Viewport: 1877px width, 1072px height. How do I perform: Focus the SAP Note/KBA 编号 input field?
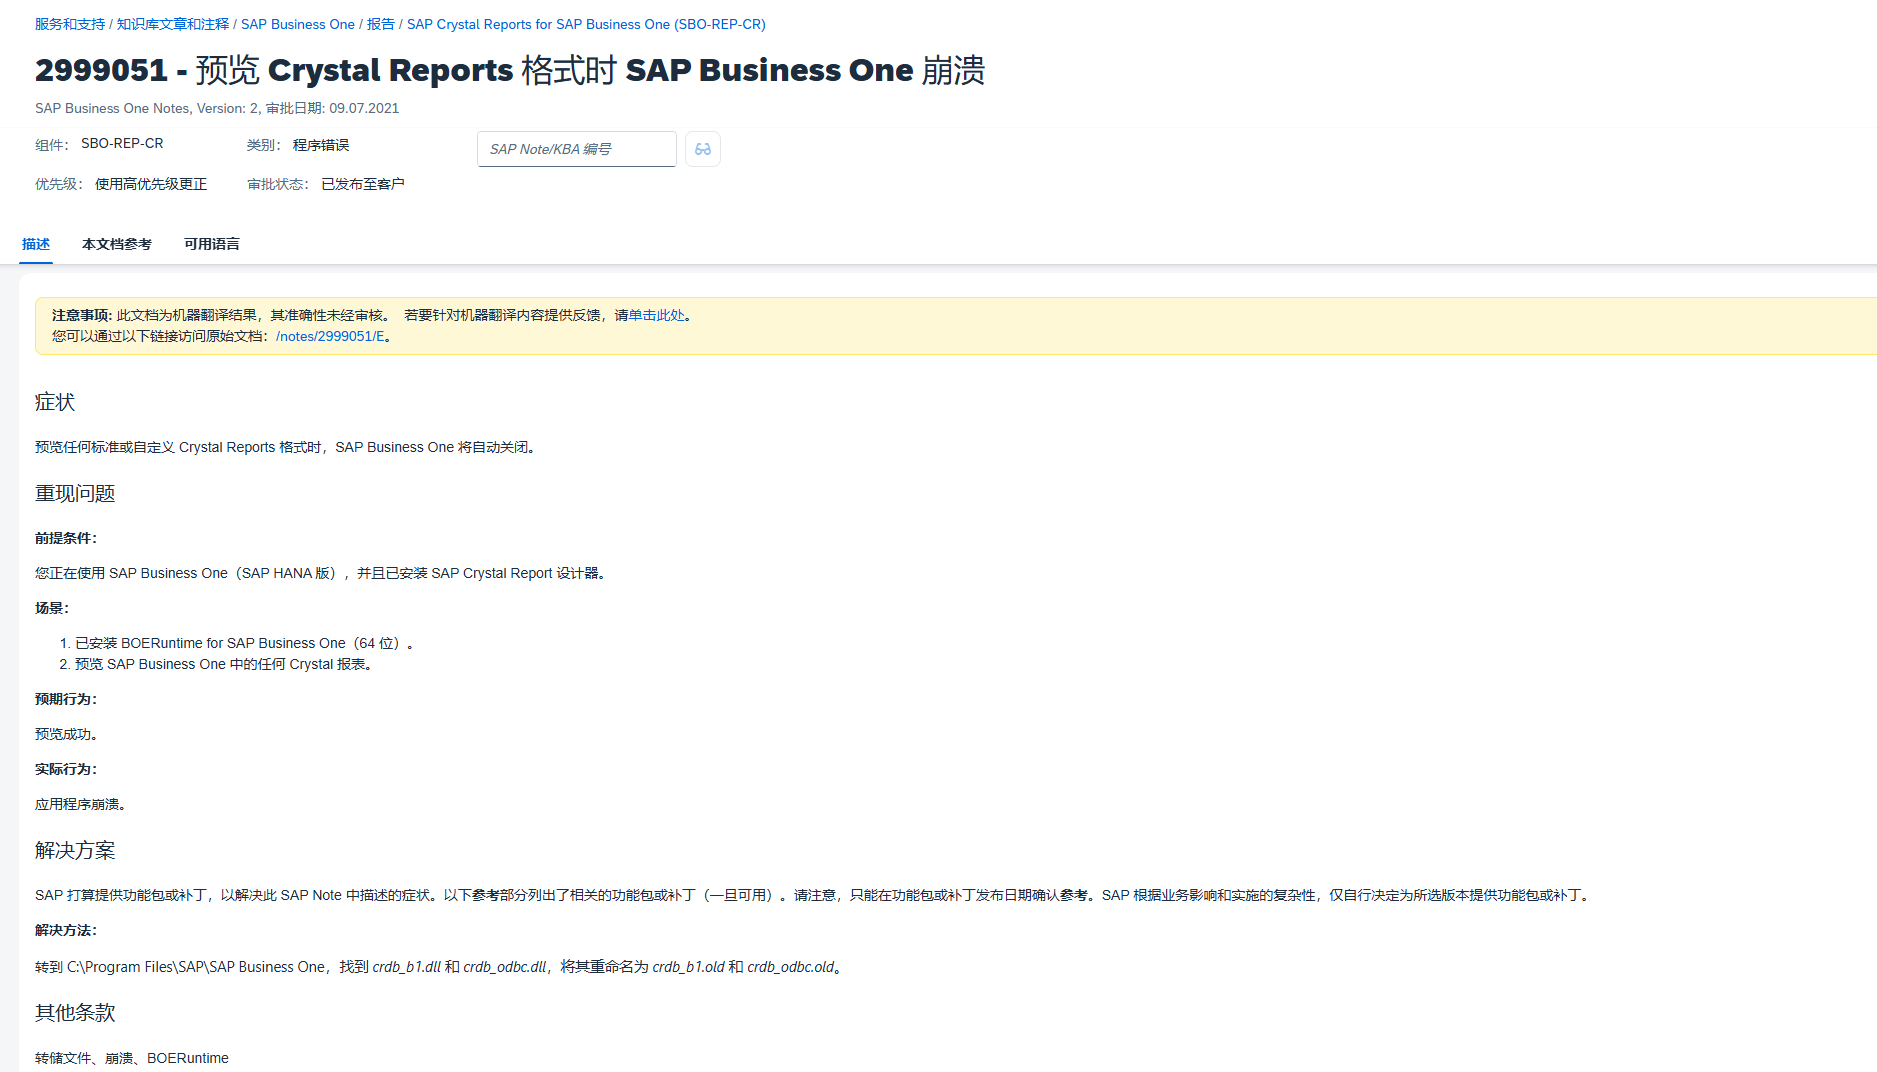[x=577, y=149]
